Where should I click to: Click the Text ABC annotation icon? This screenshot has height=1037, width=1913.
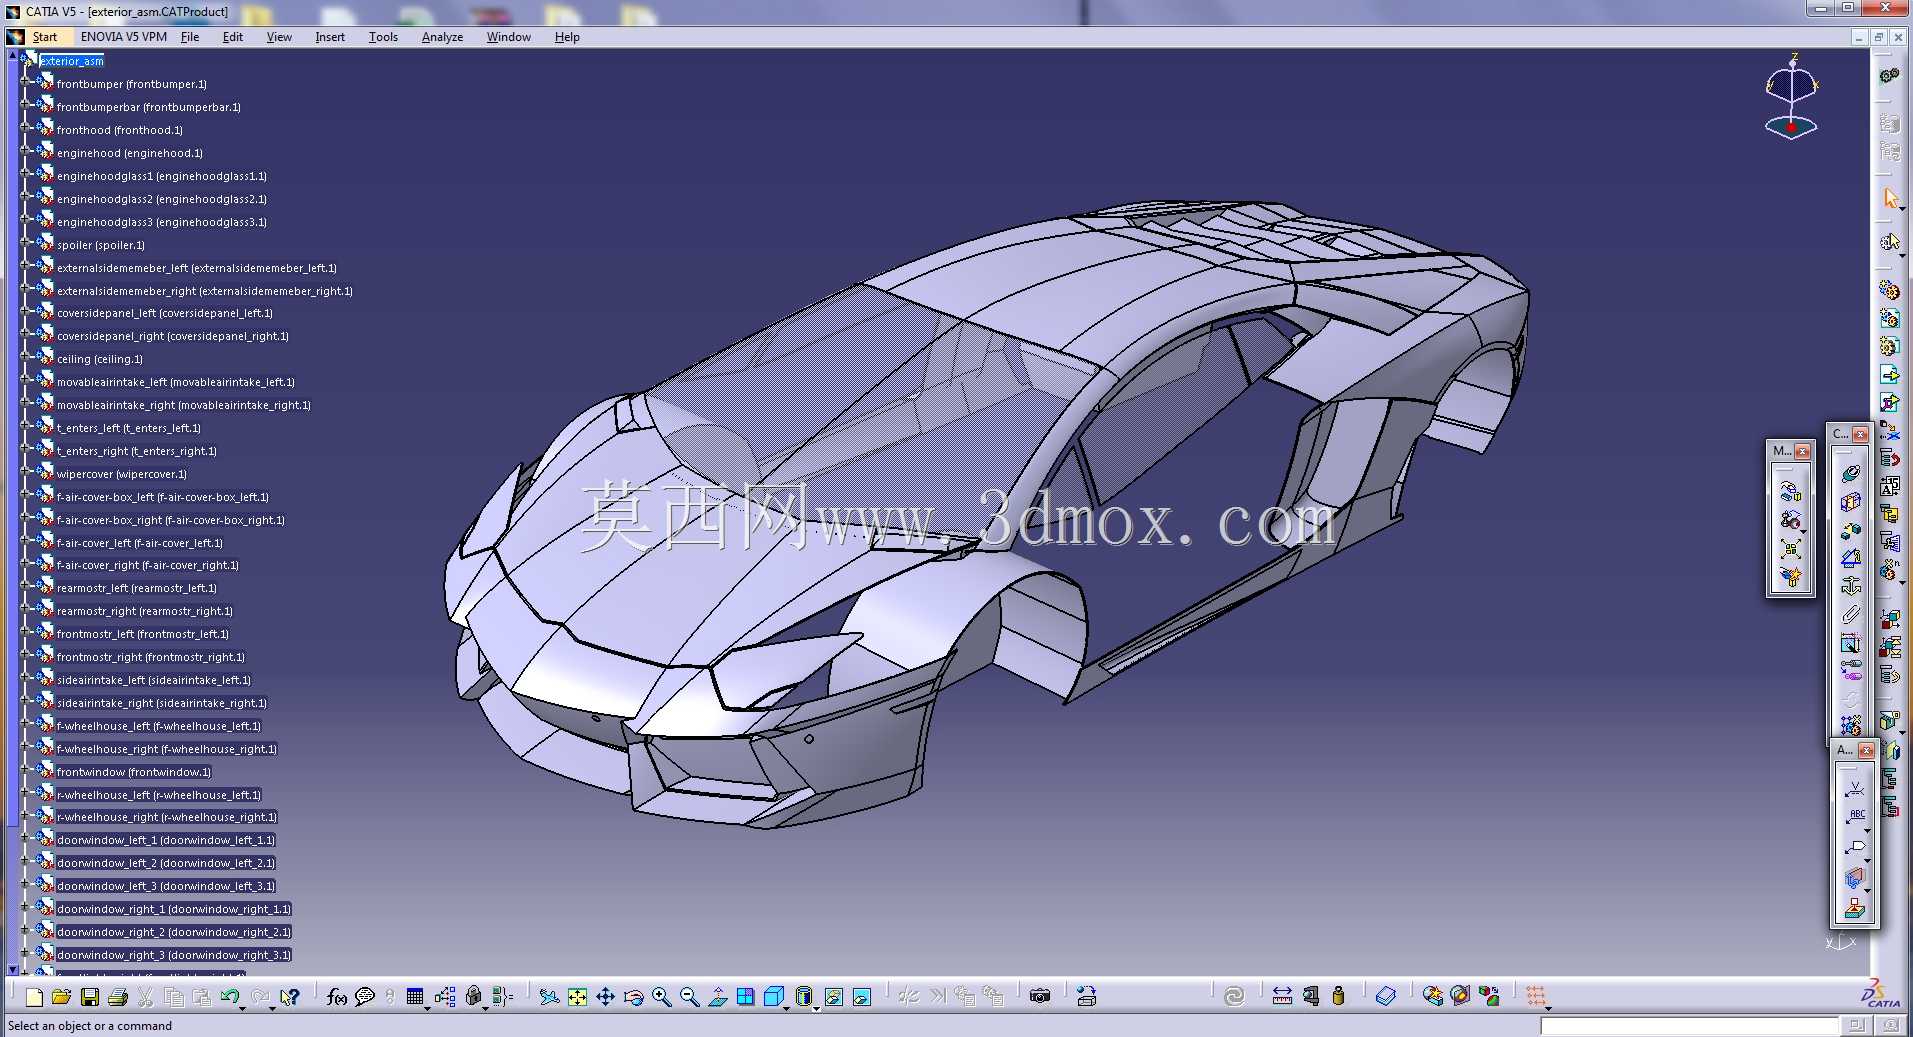[1856, 817]
